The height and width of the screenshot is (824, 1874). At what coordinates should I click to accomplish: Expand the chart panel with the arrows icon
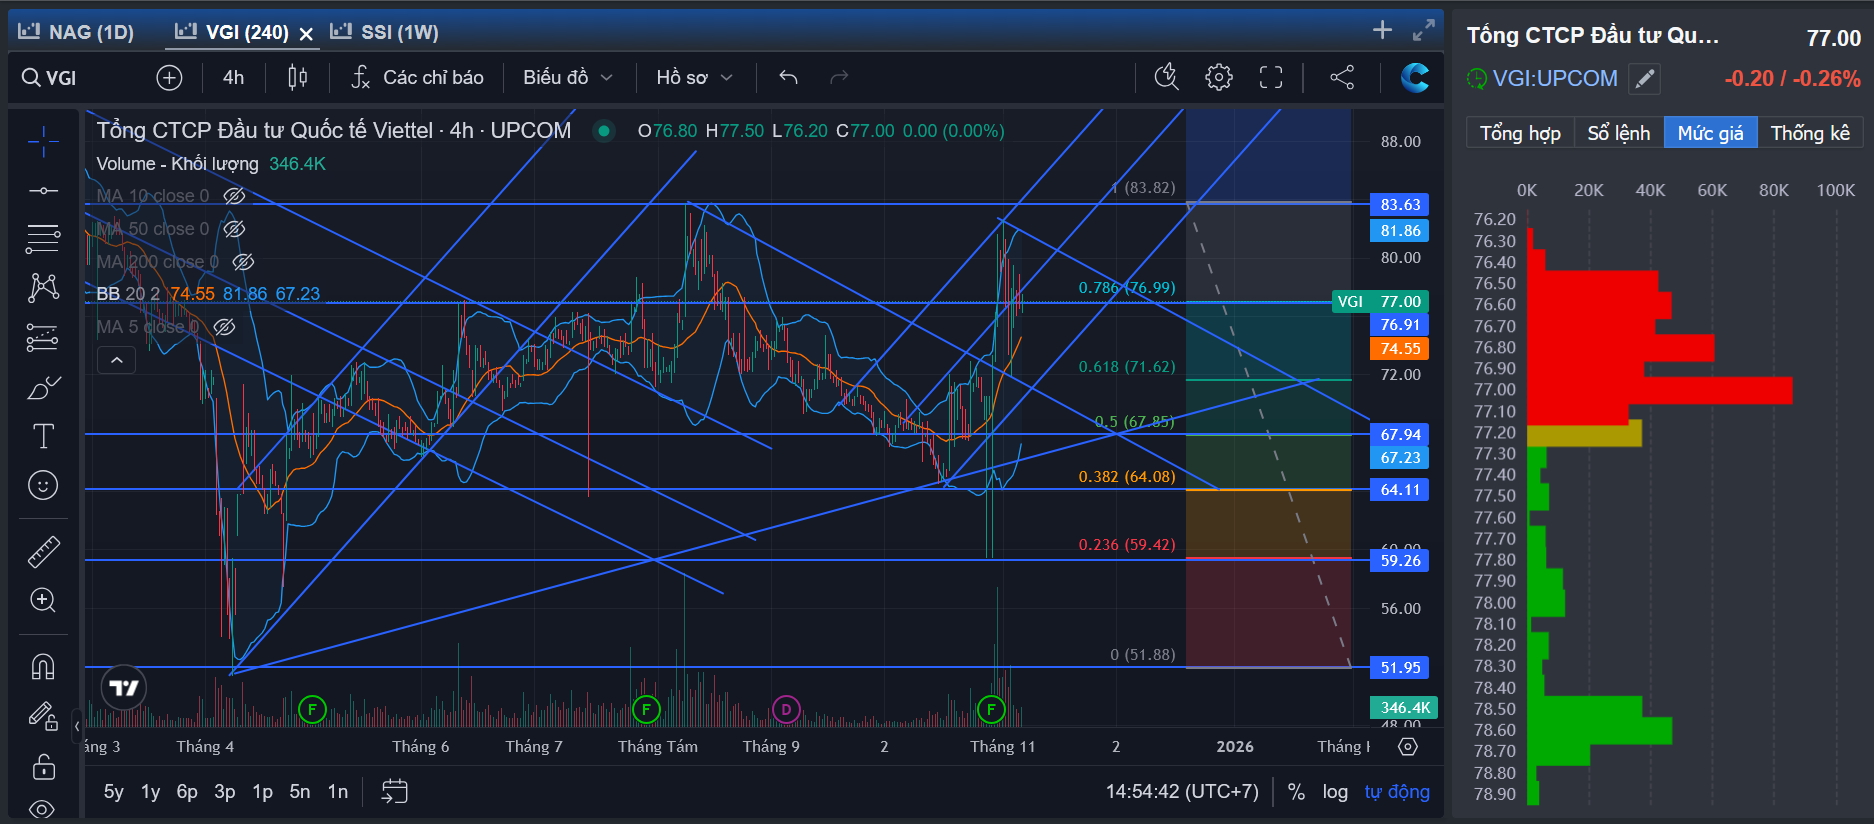click(x=1424, y=31)
